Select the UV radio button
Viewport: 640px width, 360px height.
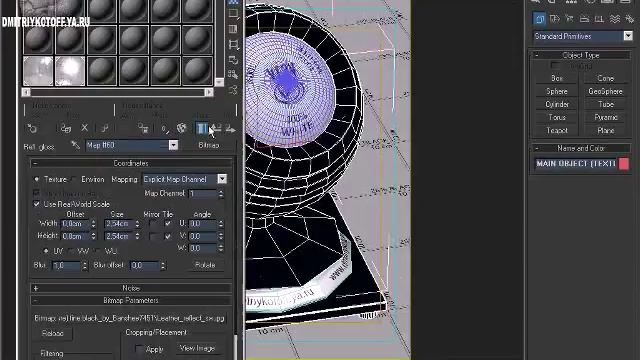pos(46,251)
